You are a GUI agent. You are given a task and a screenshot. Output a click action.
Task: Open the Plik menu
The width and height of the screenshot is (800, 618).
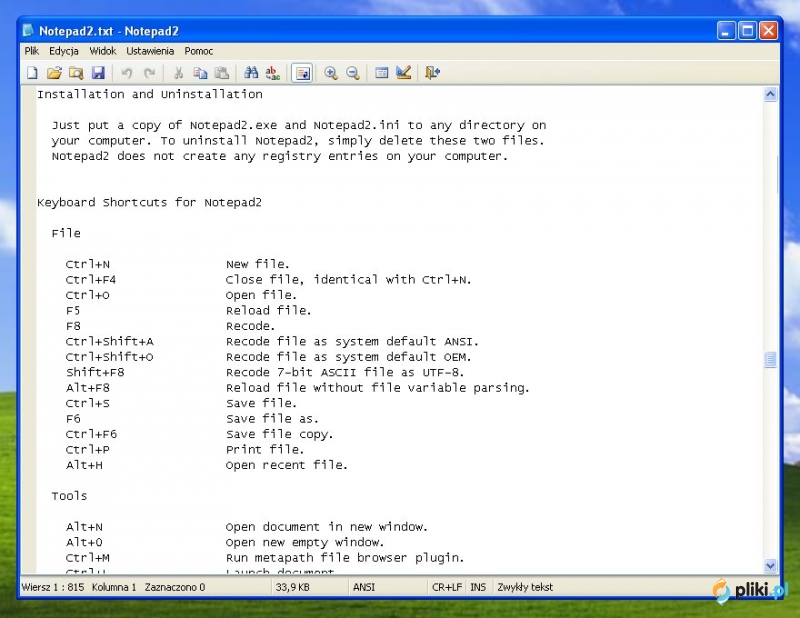(x=32, y=51)
